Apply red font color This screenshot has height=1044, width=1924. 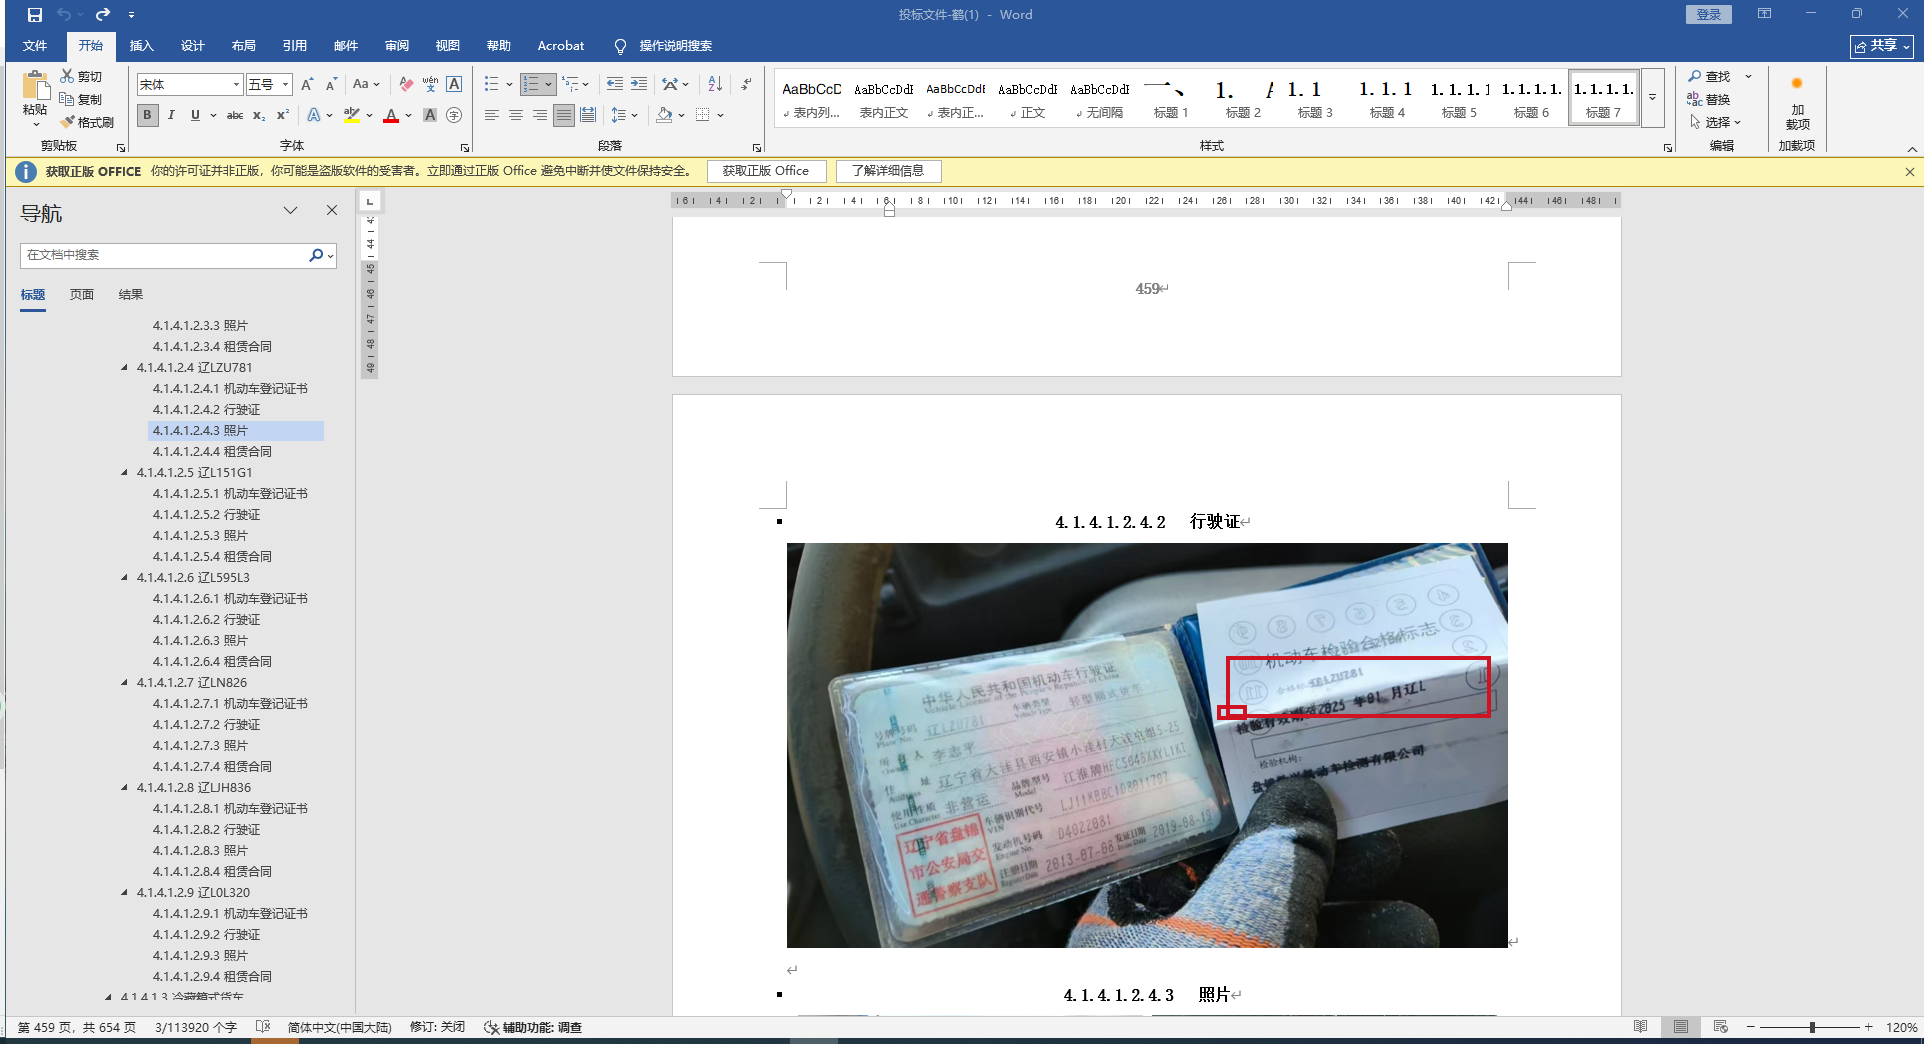[391, 115]
